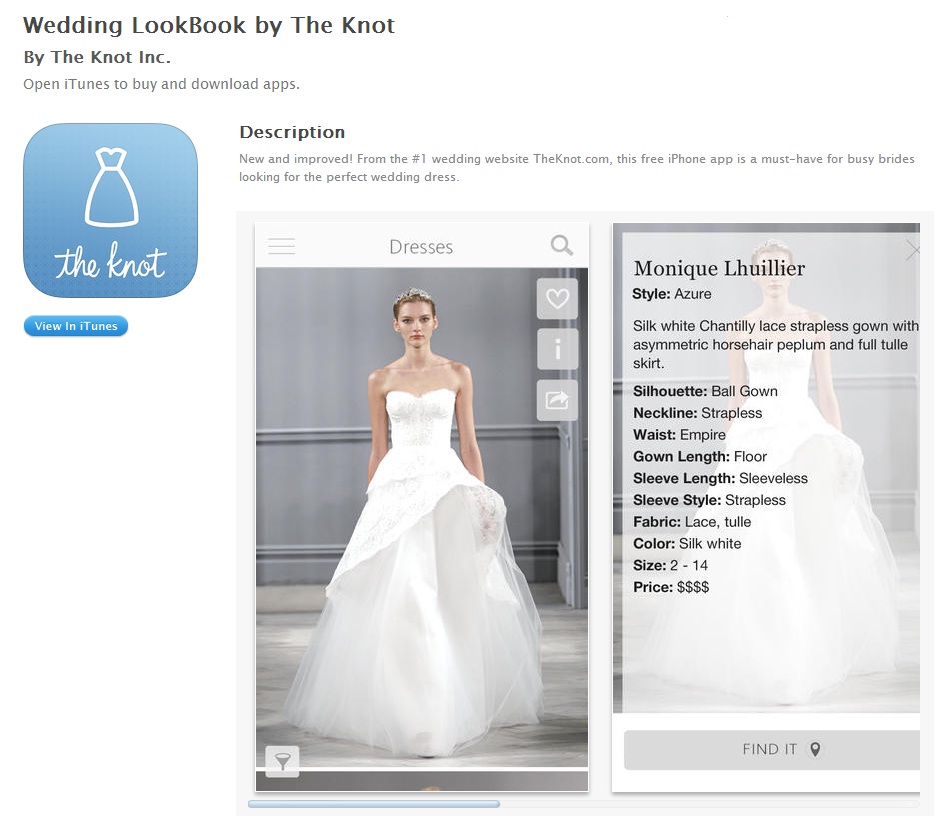
Task: Click the runway wedding dress photo
Action: (x=422, y=517)
